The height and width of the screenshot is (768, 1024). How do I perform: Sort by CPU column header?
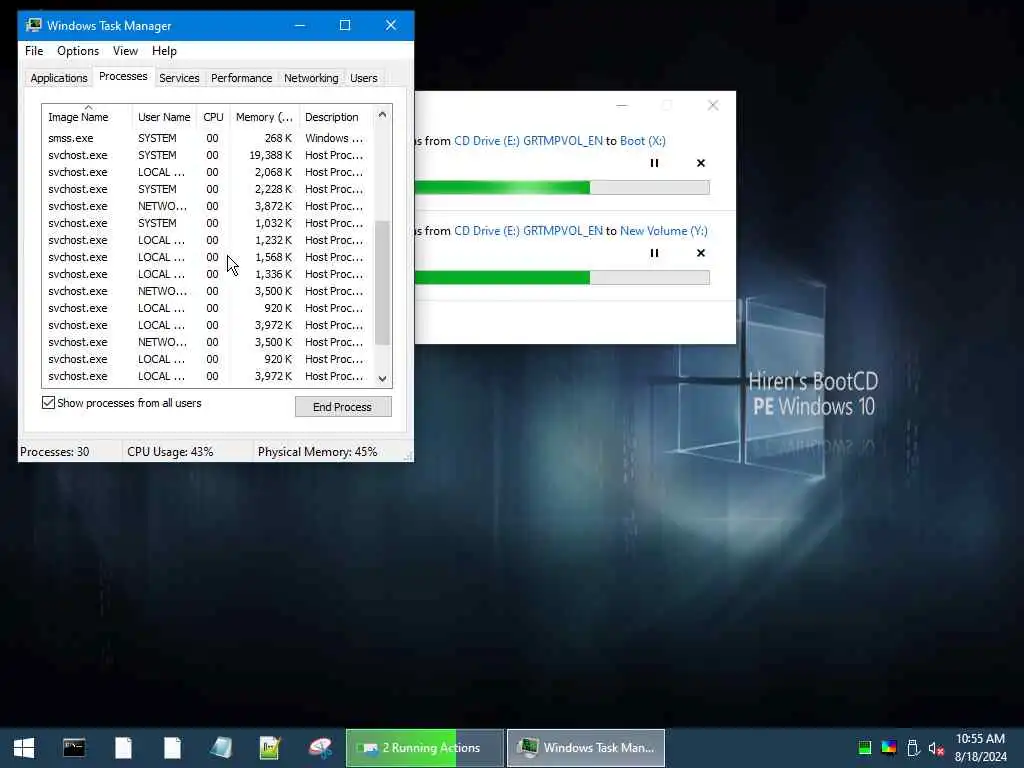(213, 117)
